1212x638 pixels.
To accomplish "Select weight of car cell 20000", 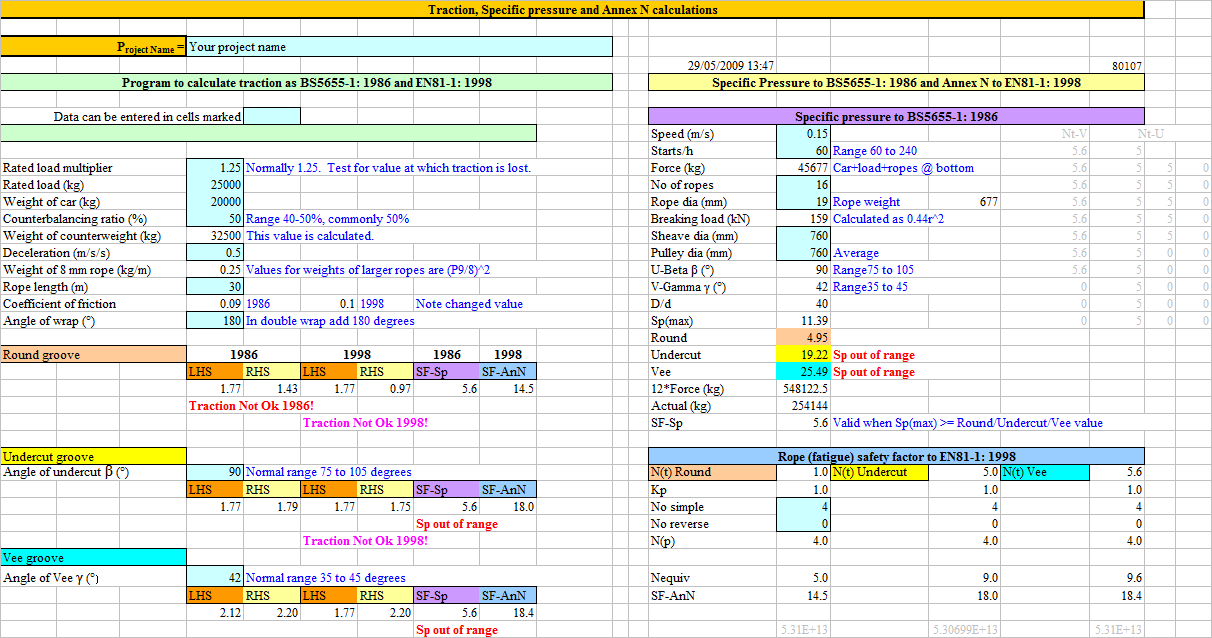I will [215, 202].
